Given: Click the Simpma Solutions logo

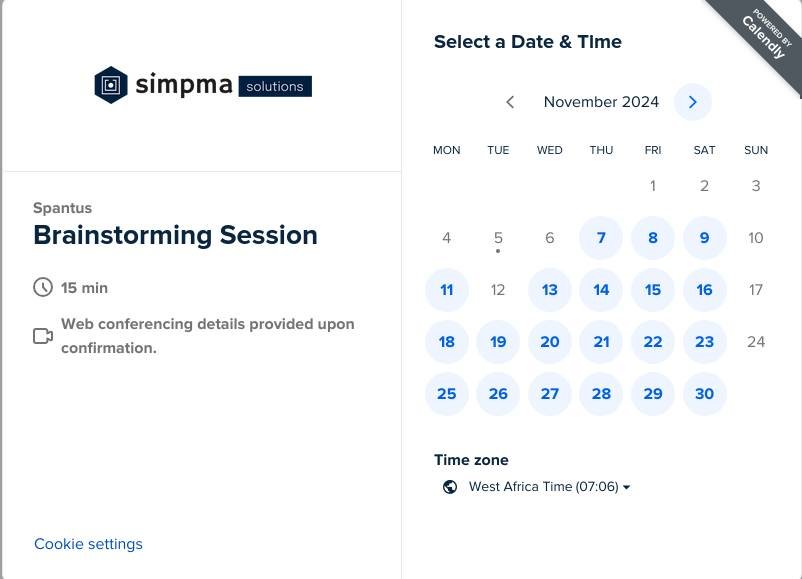Looking at the screenshot, I should point(203,86).
